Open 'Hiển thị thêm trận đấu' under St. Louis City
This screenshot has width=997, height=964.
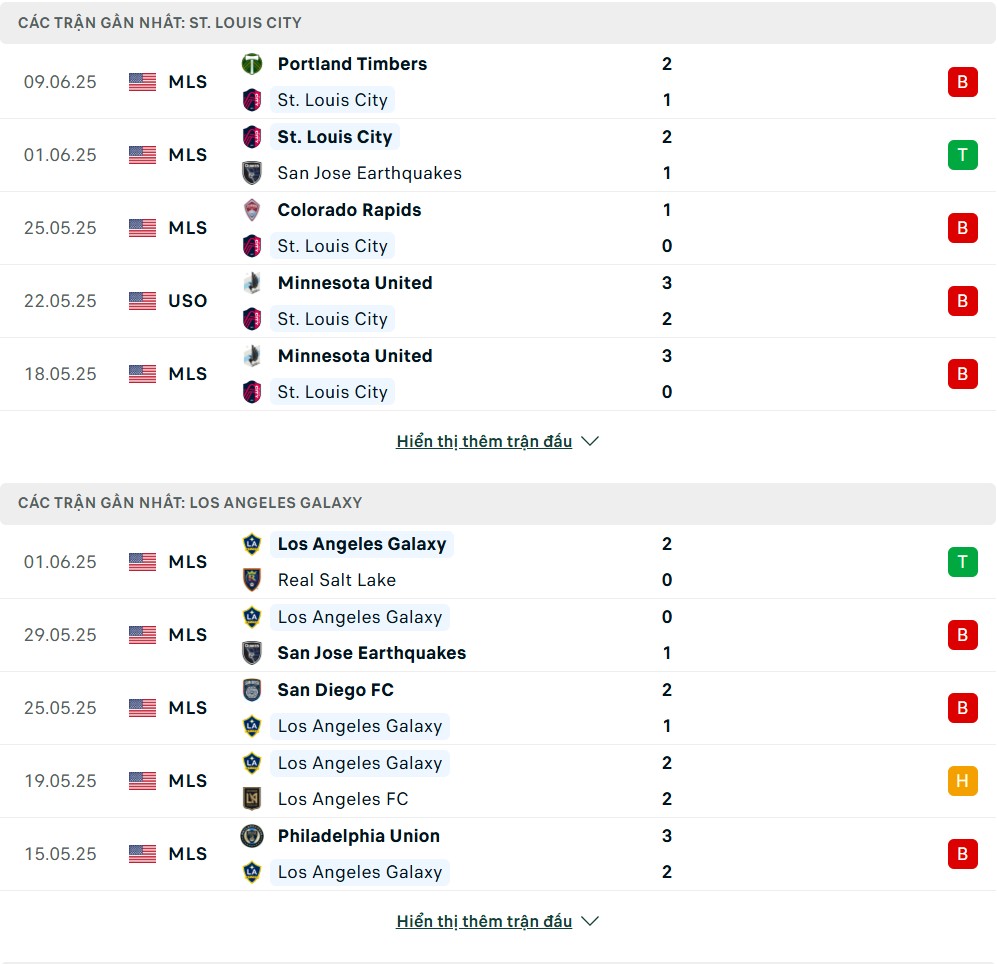(484, 441)
